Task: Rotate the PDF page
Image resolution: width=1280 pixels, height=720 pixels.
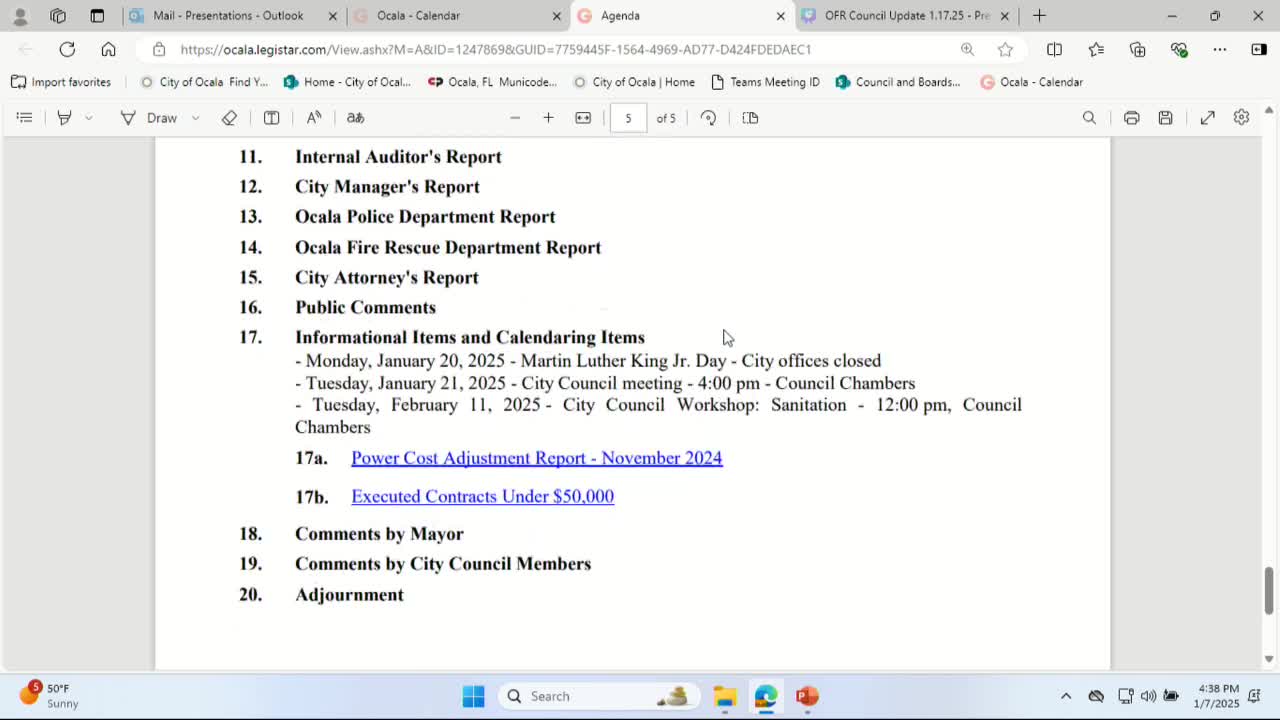Action: click(708, 117)
